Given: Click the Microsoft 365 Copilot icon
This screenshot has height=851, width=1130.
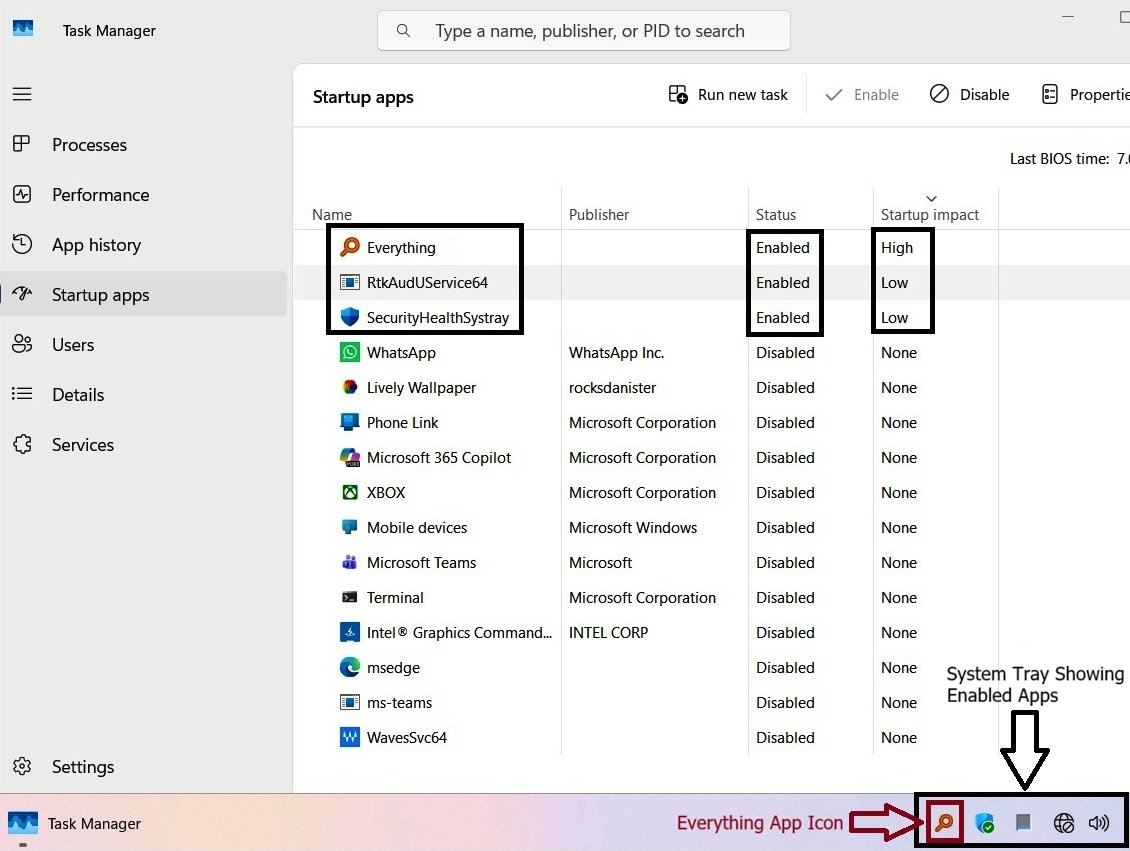Looking at the screenshot, I should pyautogui.click(x=350, y=458).
